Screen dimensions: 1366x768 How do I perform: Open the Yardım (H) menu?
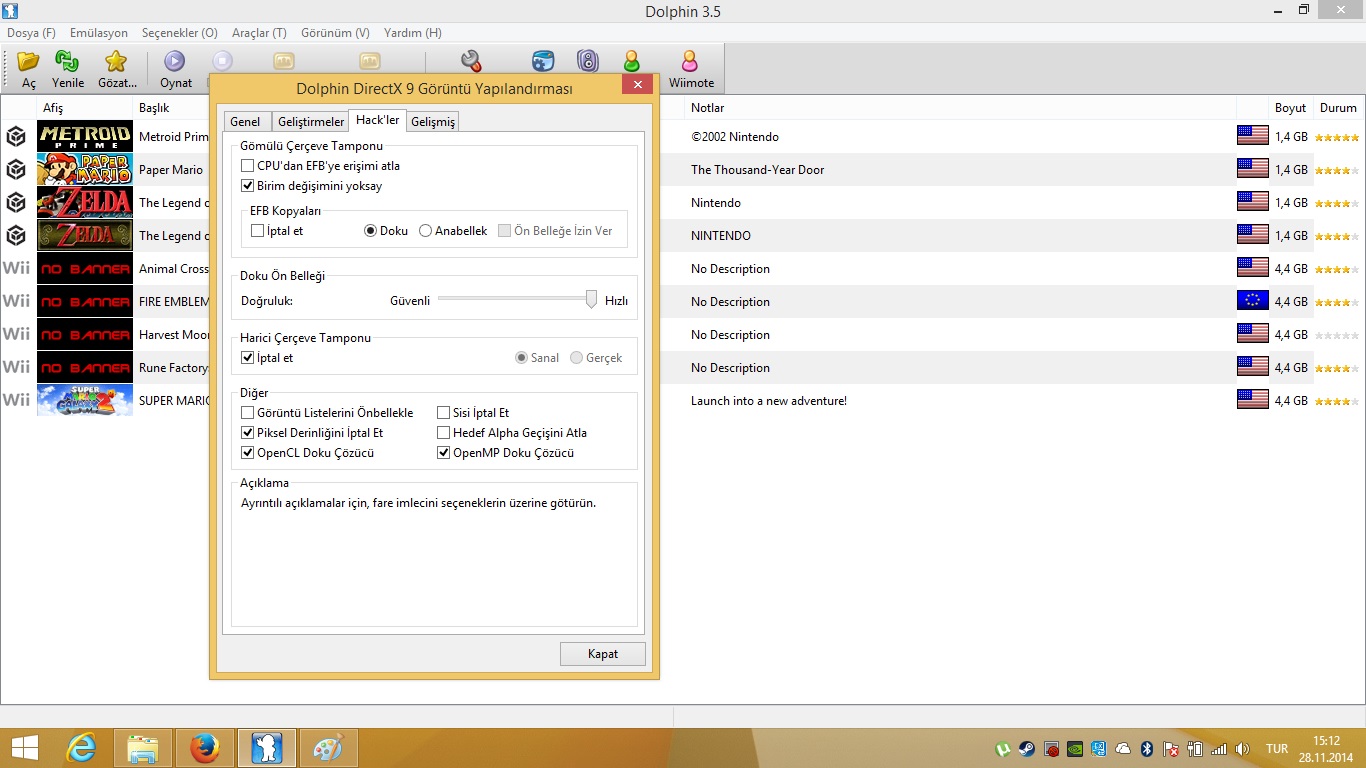(x=412, y=33)
